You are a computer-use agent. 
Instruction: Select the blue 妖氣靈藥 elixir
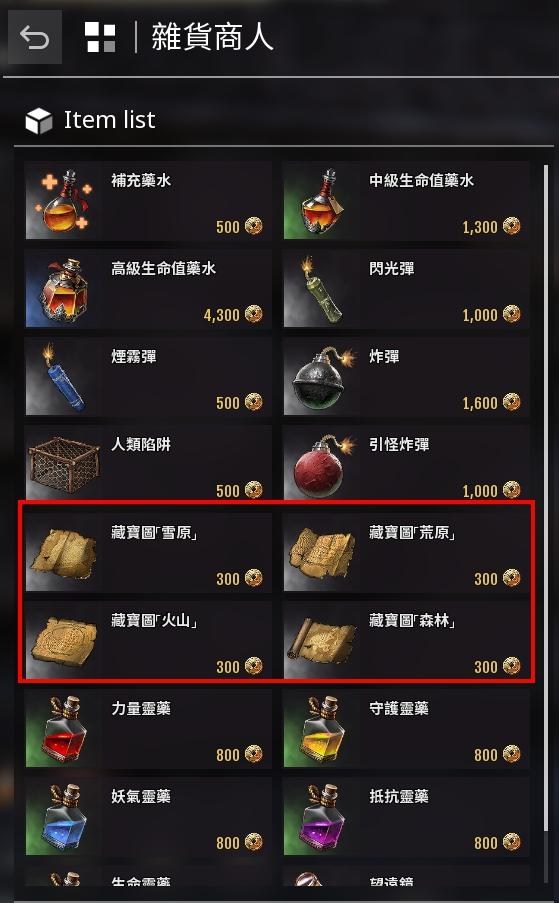(x=148, y=817)
